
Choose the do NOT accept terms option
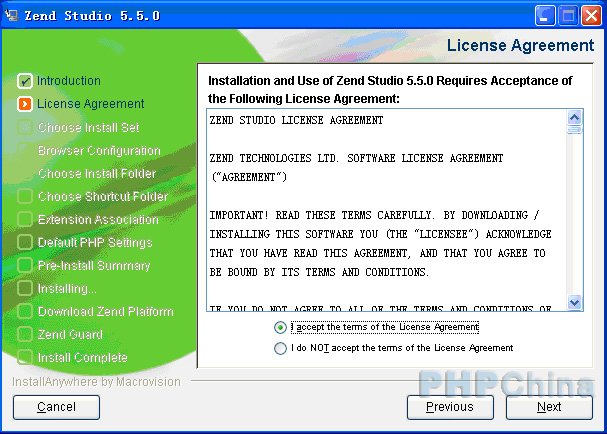[x=280, y=348]
